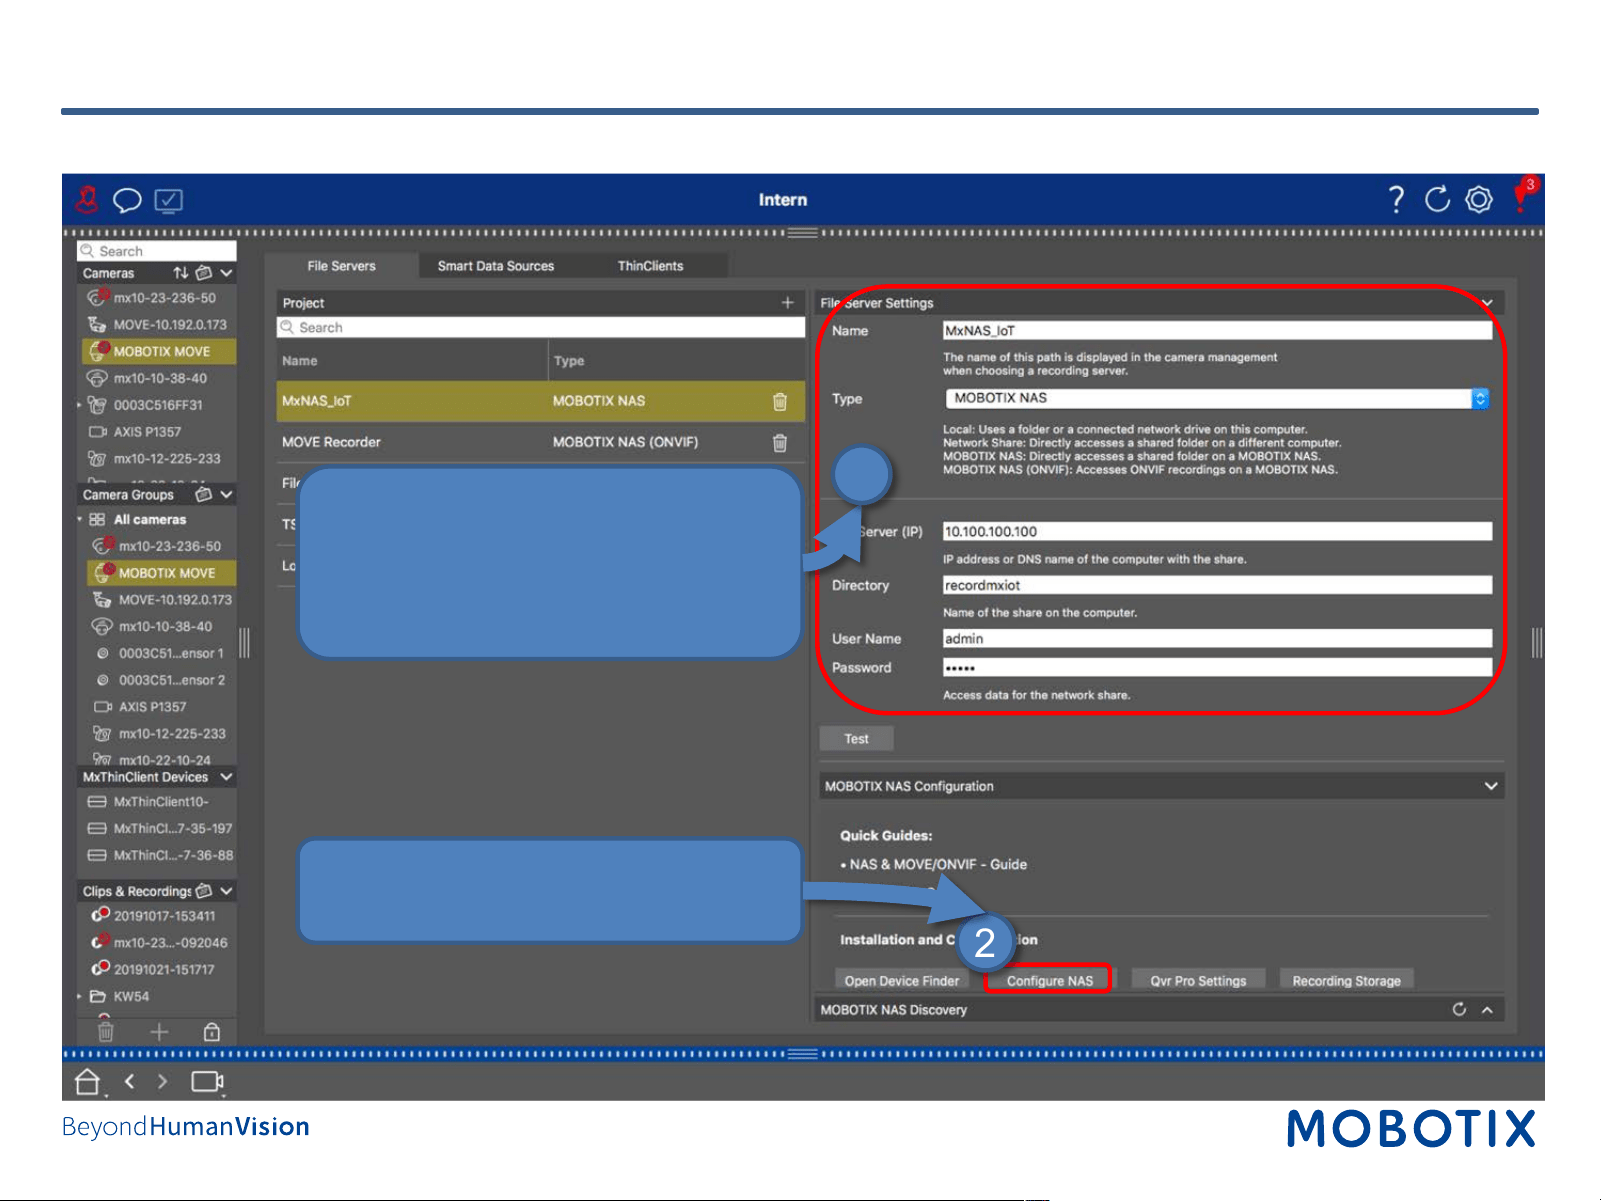Delete MxNAS_IoT with its trash icon

[780, 401]
